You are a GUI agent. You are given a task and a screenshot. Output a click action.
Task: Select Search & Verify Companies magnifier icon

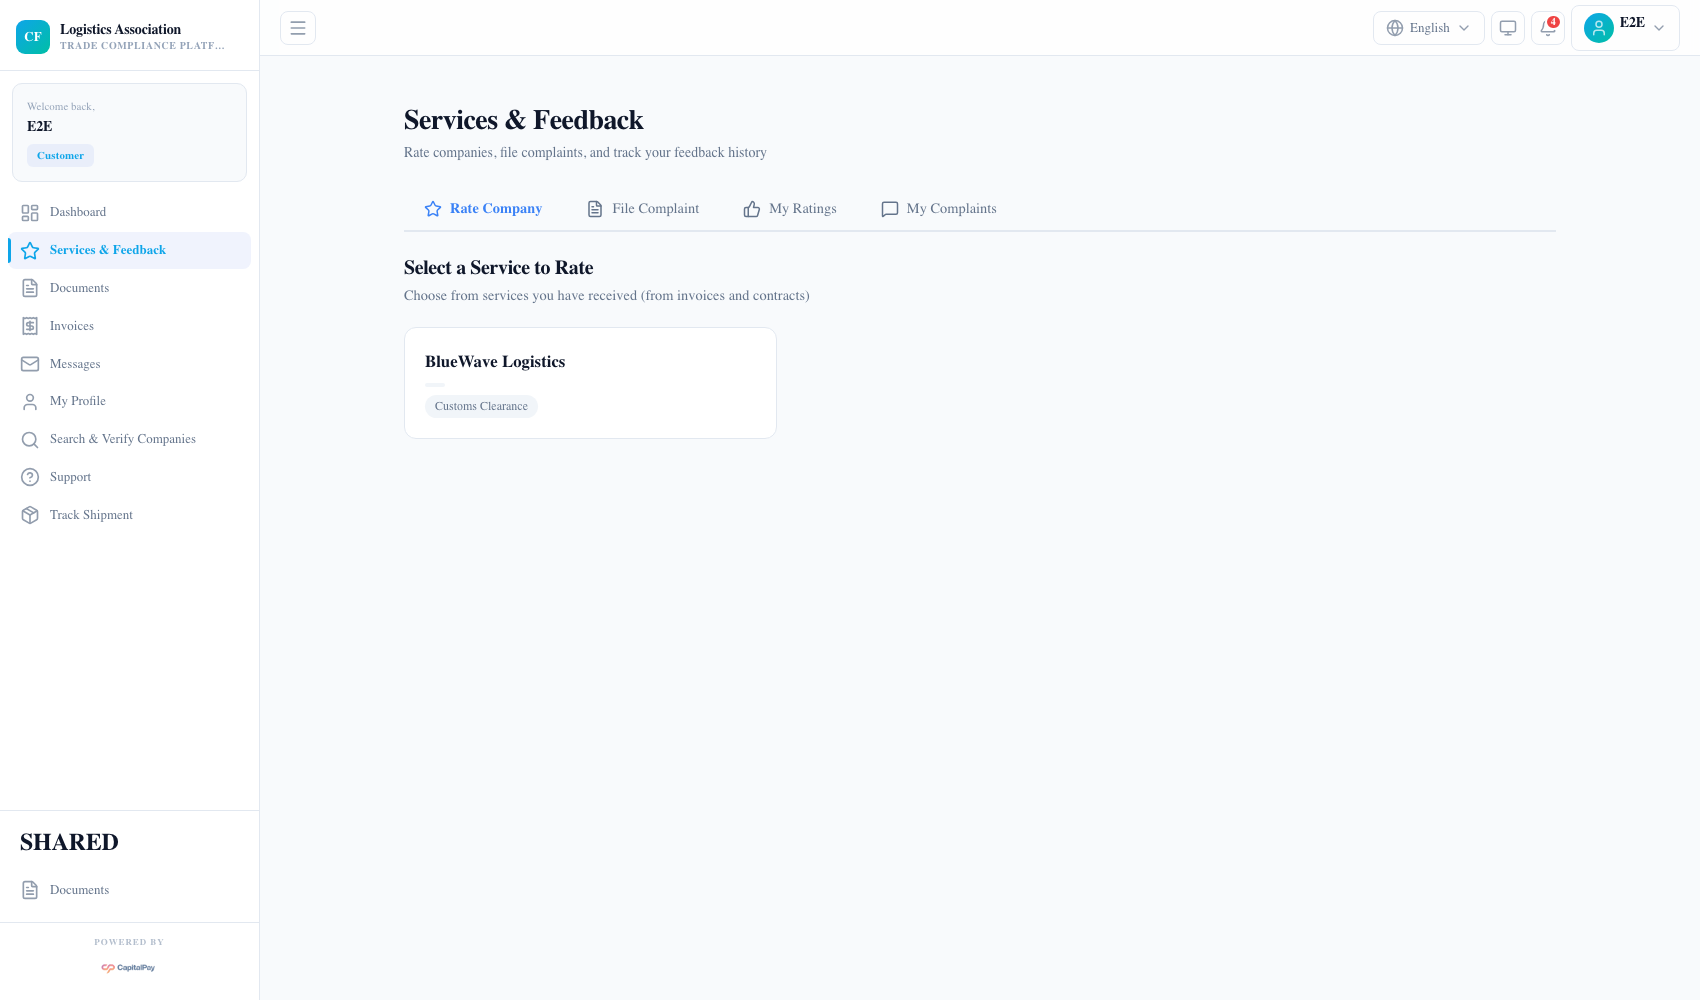click(30, 439)
